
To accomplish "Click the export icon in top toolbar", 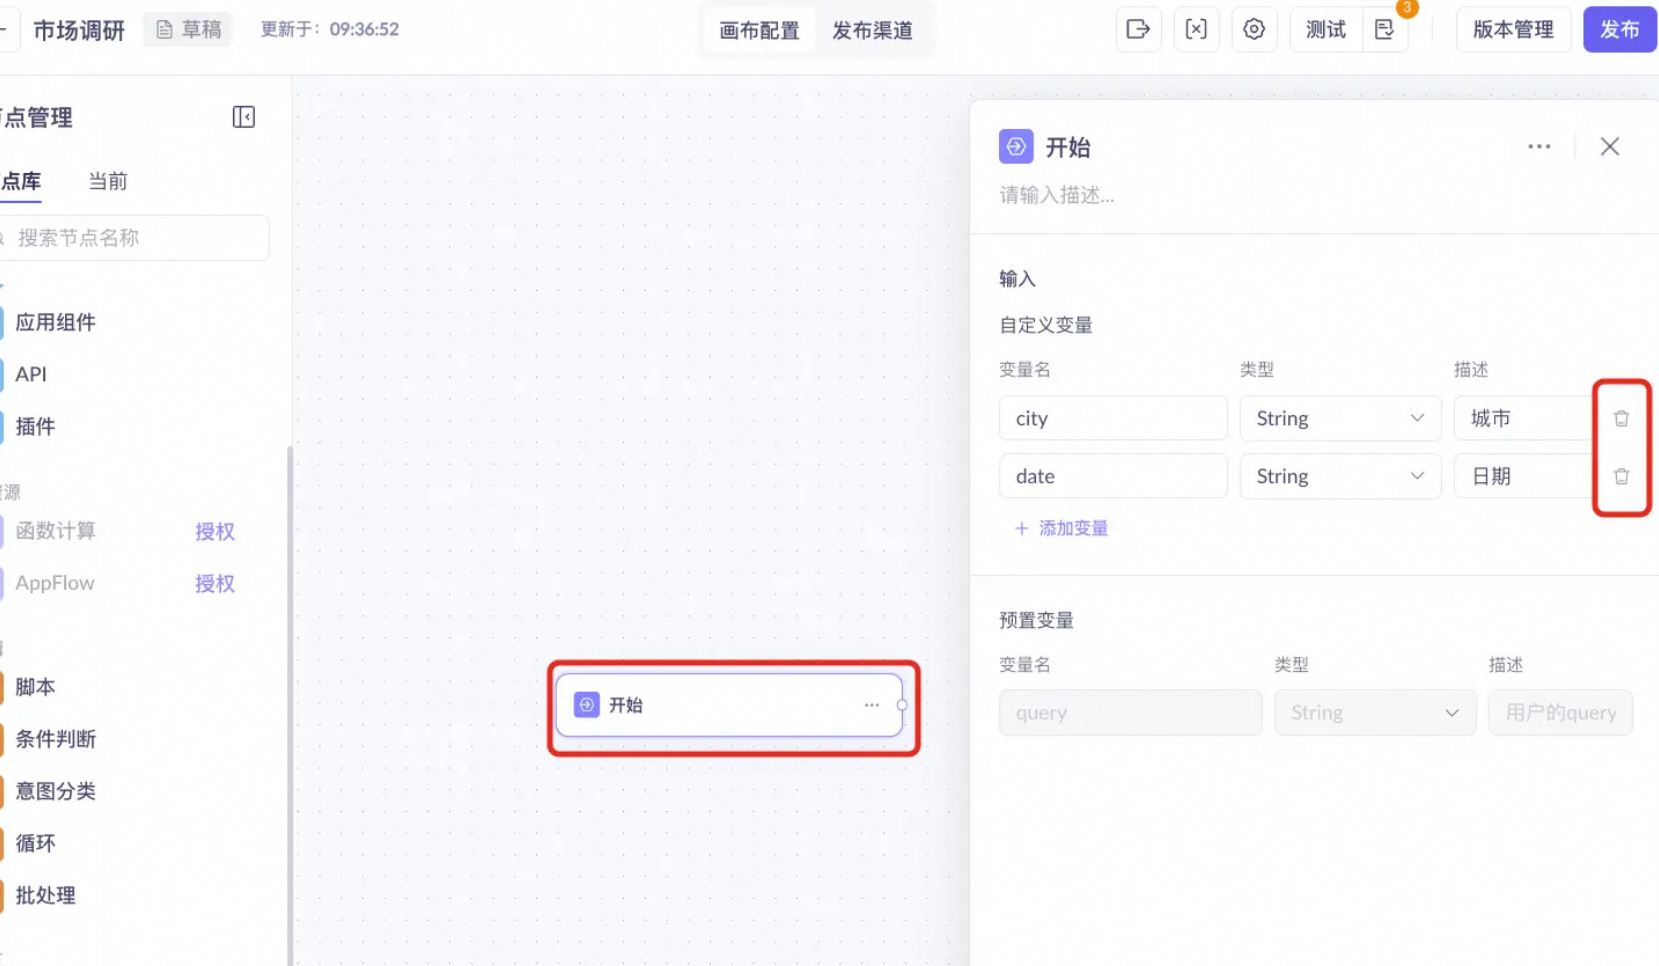I will (1138, 29).
